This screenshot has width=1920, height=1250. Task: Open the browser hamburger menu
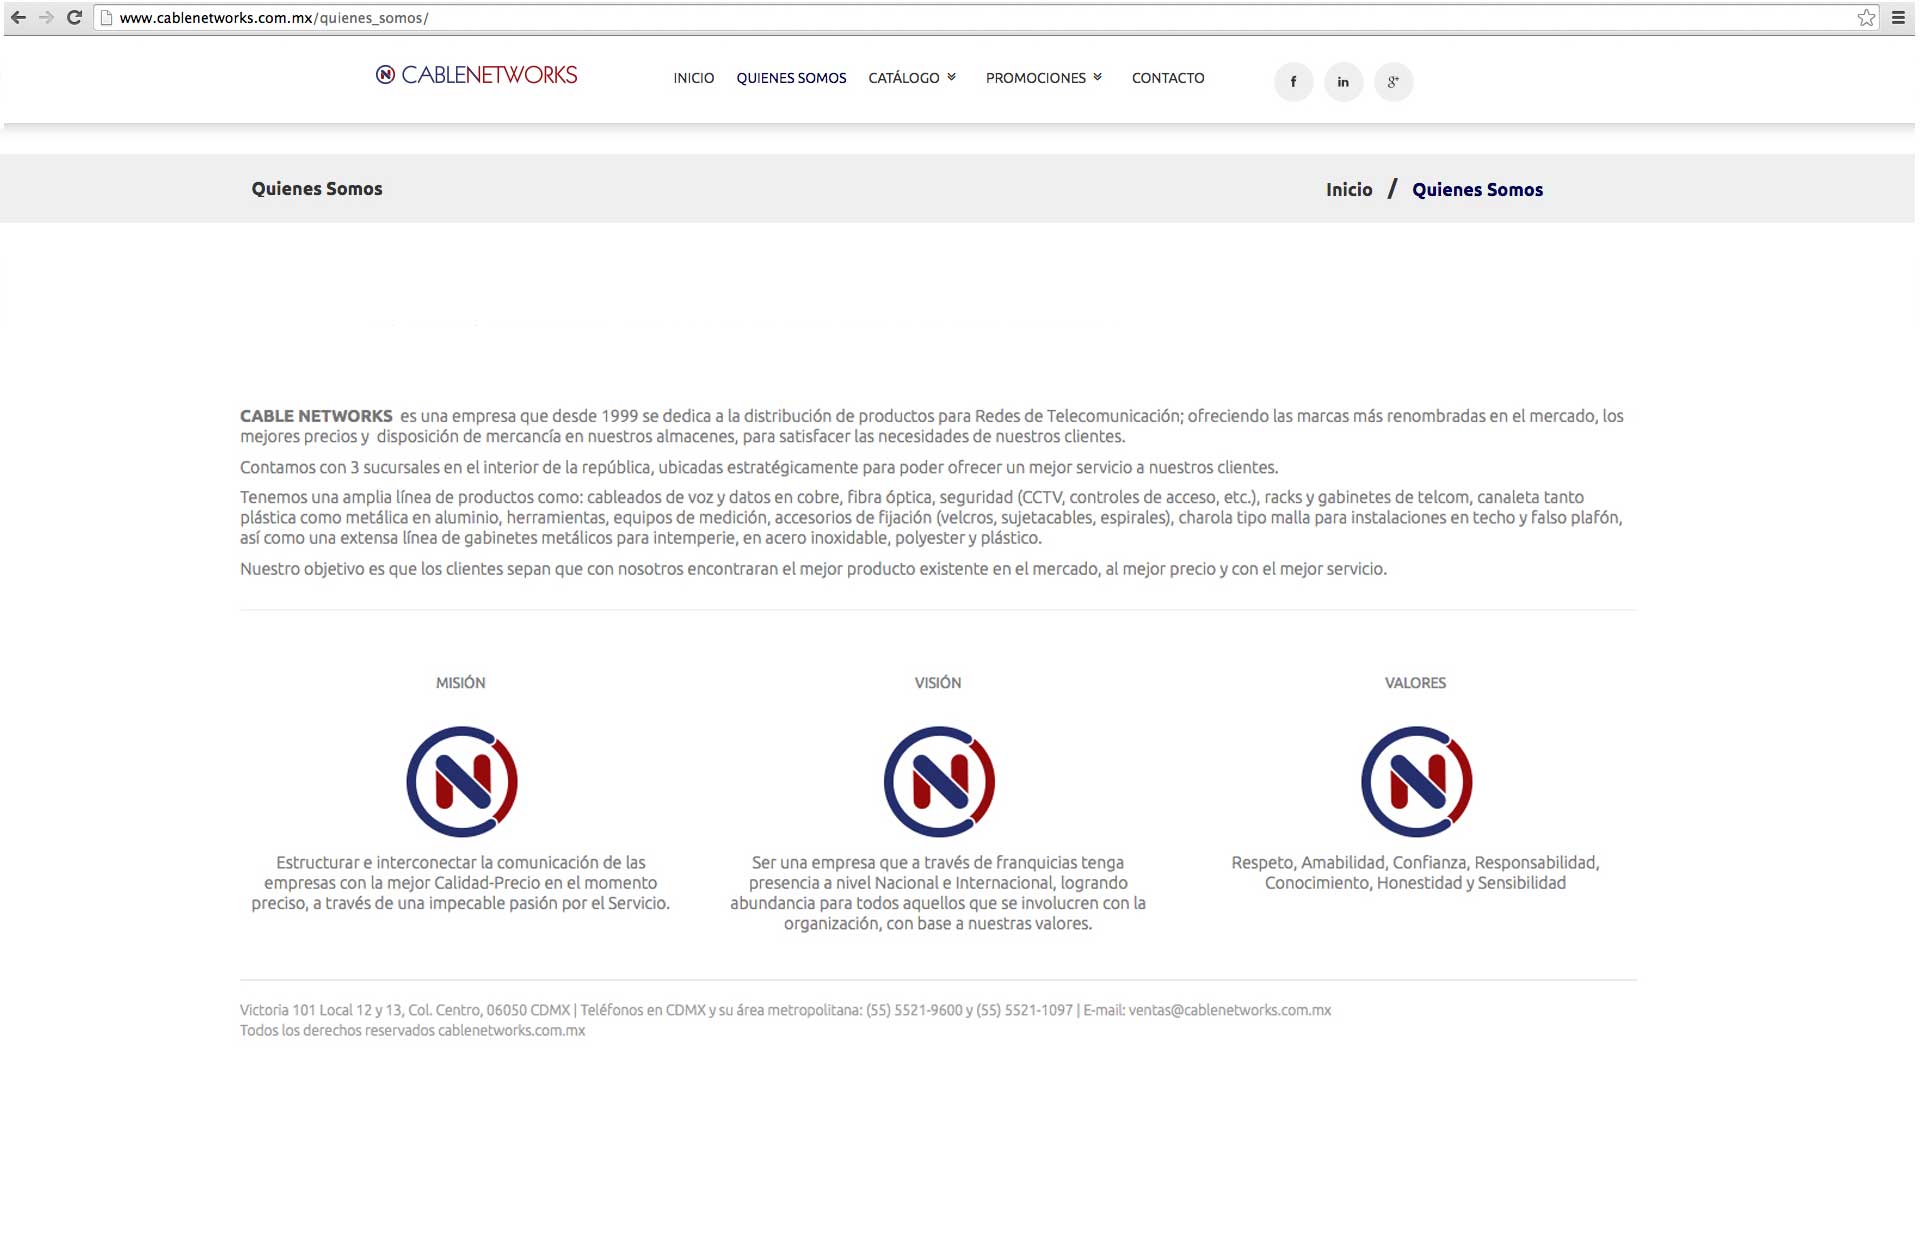[1898, 18]
